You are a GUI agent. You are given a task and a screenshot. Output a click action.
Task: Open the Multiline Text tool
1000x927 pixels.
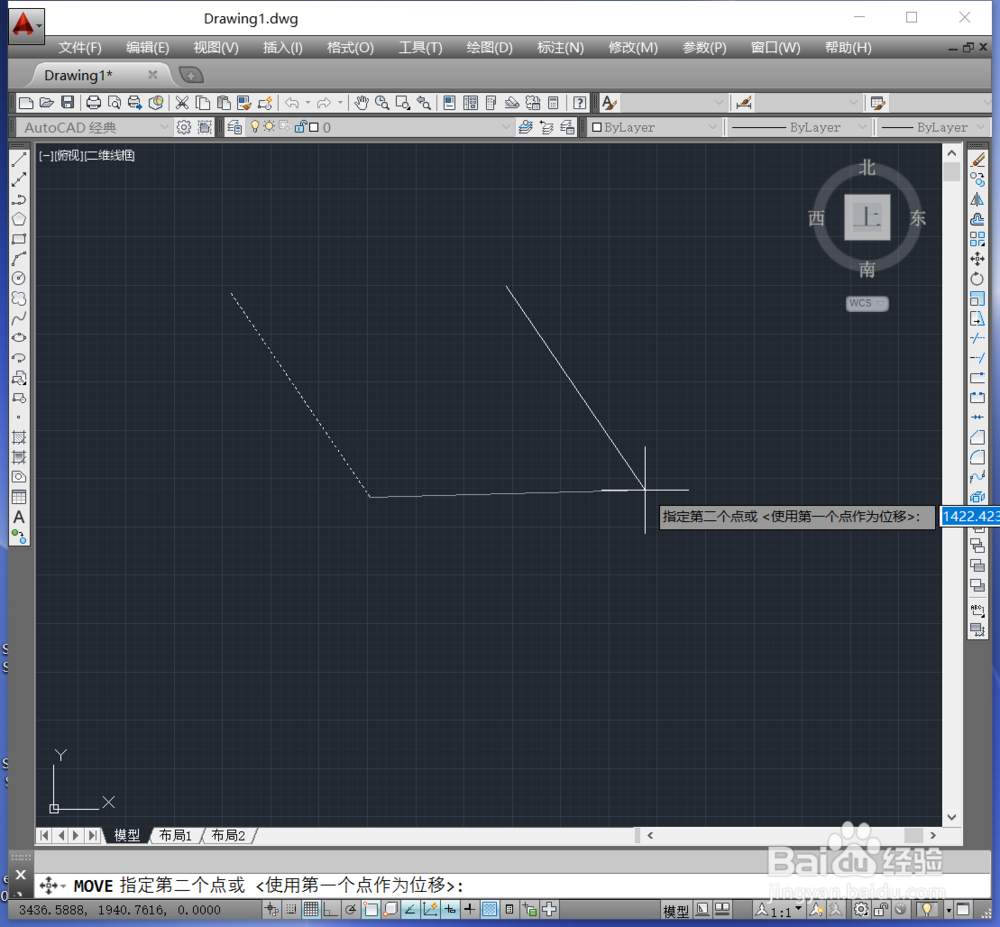18,517
